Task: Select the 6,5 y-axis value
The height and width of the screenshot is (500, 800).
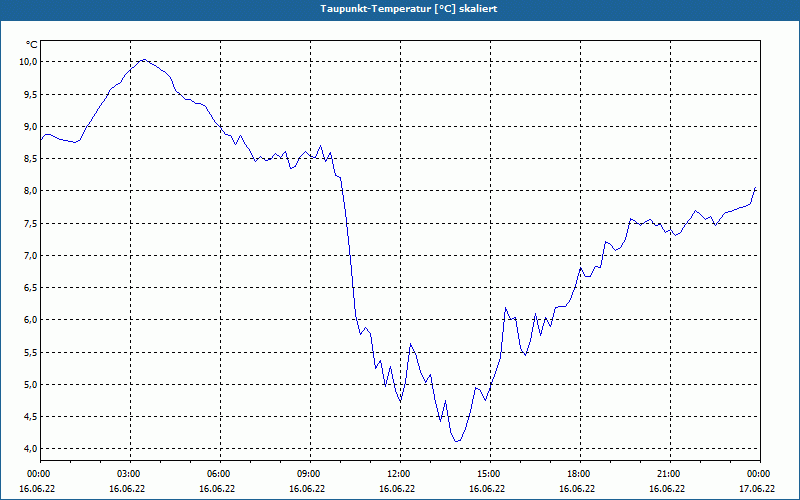Action: [31, 288]
